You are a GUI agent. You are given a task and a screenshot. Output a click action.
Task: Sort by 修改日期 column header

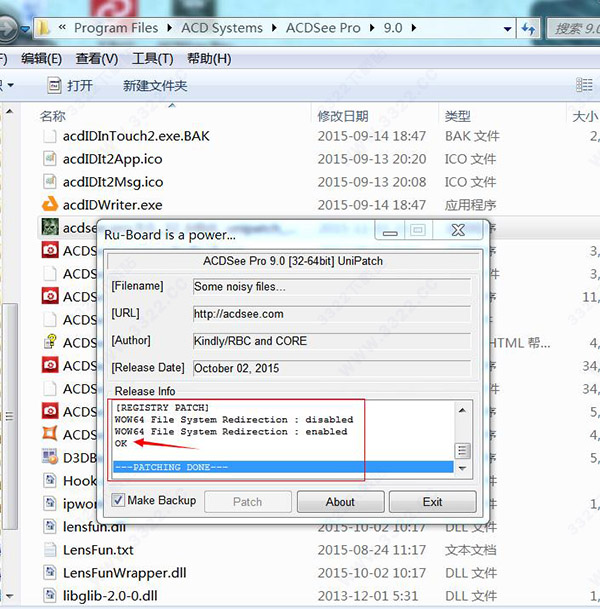pyautogui.click(x=343, y=116)
